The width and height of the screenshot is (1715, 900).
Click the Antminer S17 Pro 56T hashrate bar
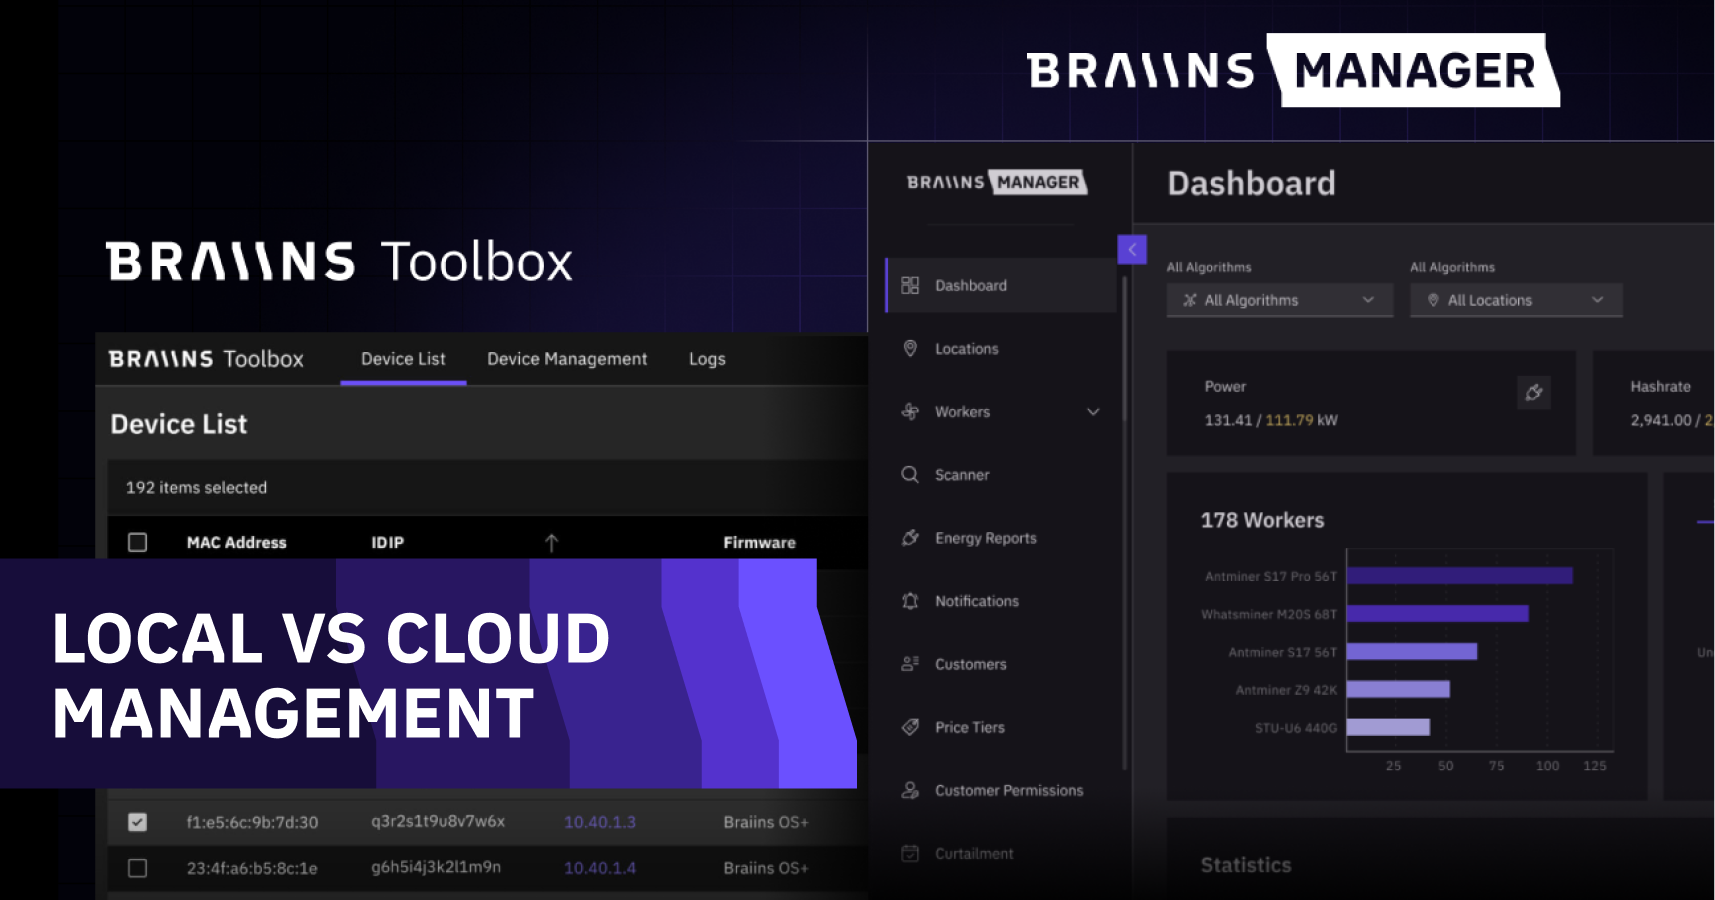tap(1460, 575)
